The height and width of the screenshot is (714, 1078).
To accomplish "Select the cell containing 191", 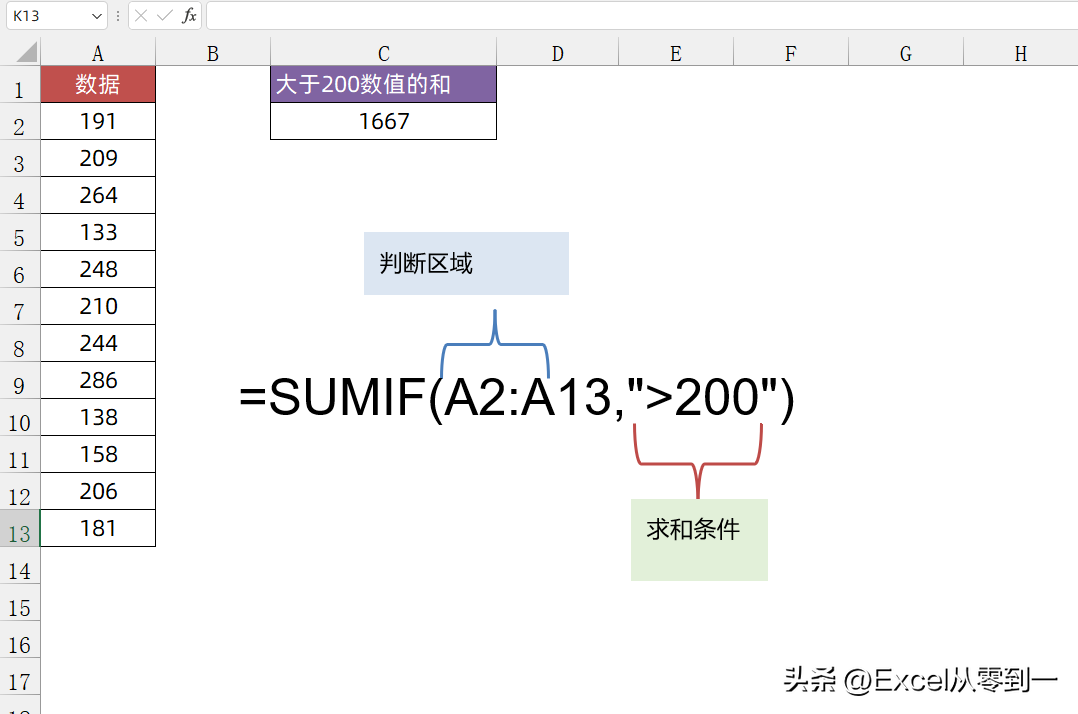I will (98, 121).
